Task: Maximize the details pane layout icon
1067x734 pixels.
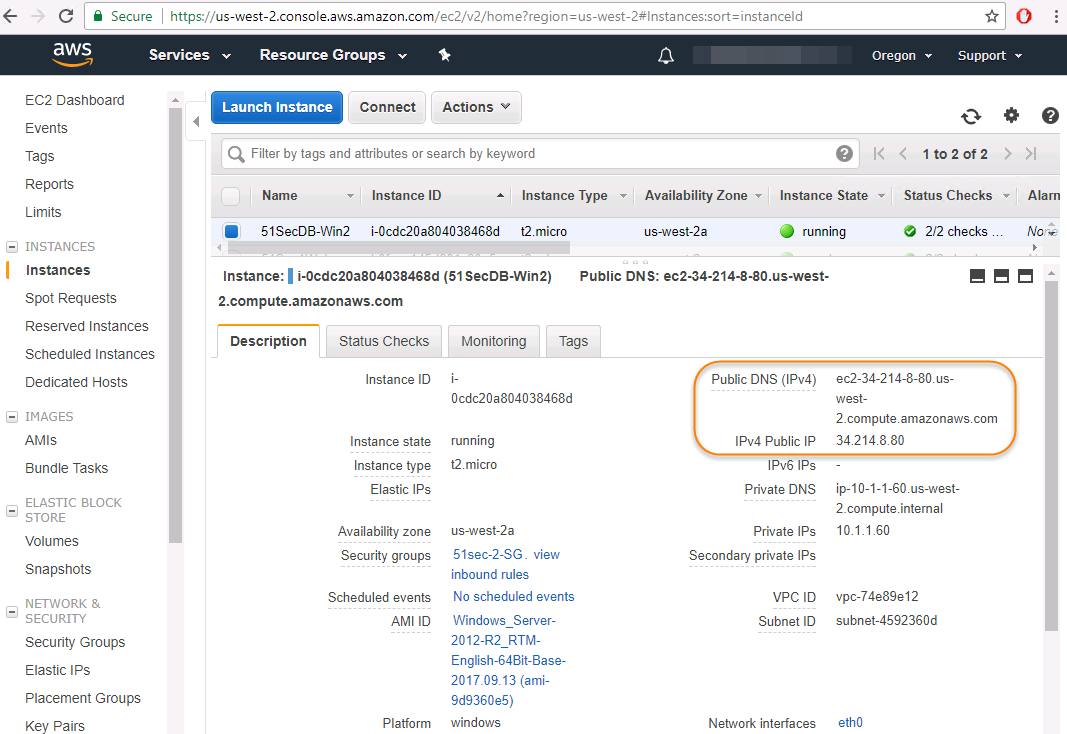Action: [1025, 276]
